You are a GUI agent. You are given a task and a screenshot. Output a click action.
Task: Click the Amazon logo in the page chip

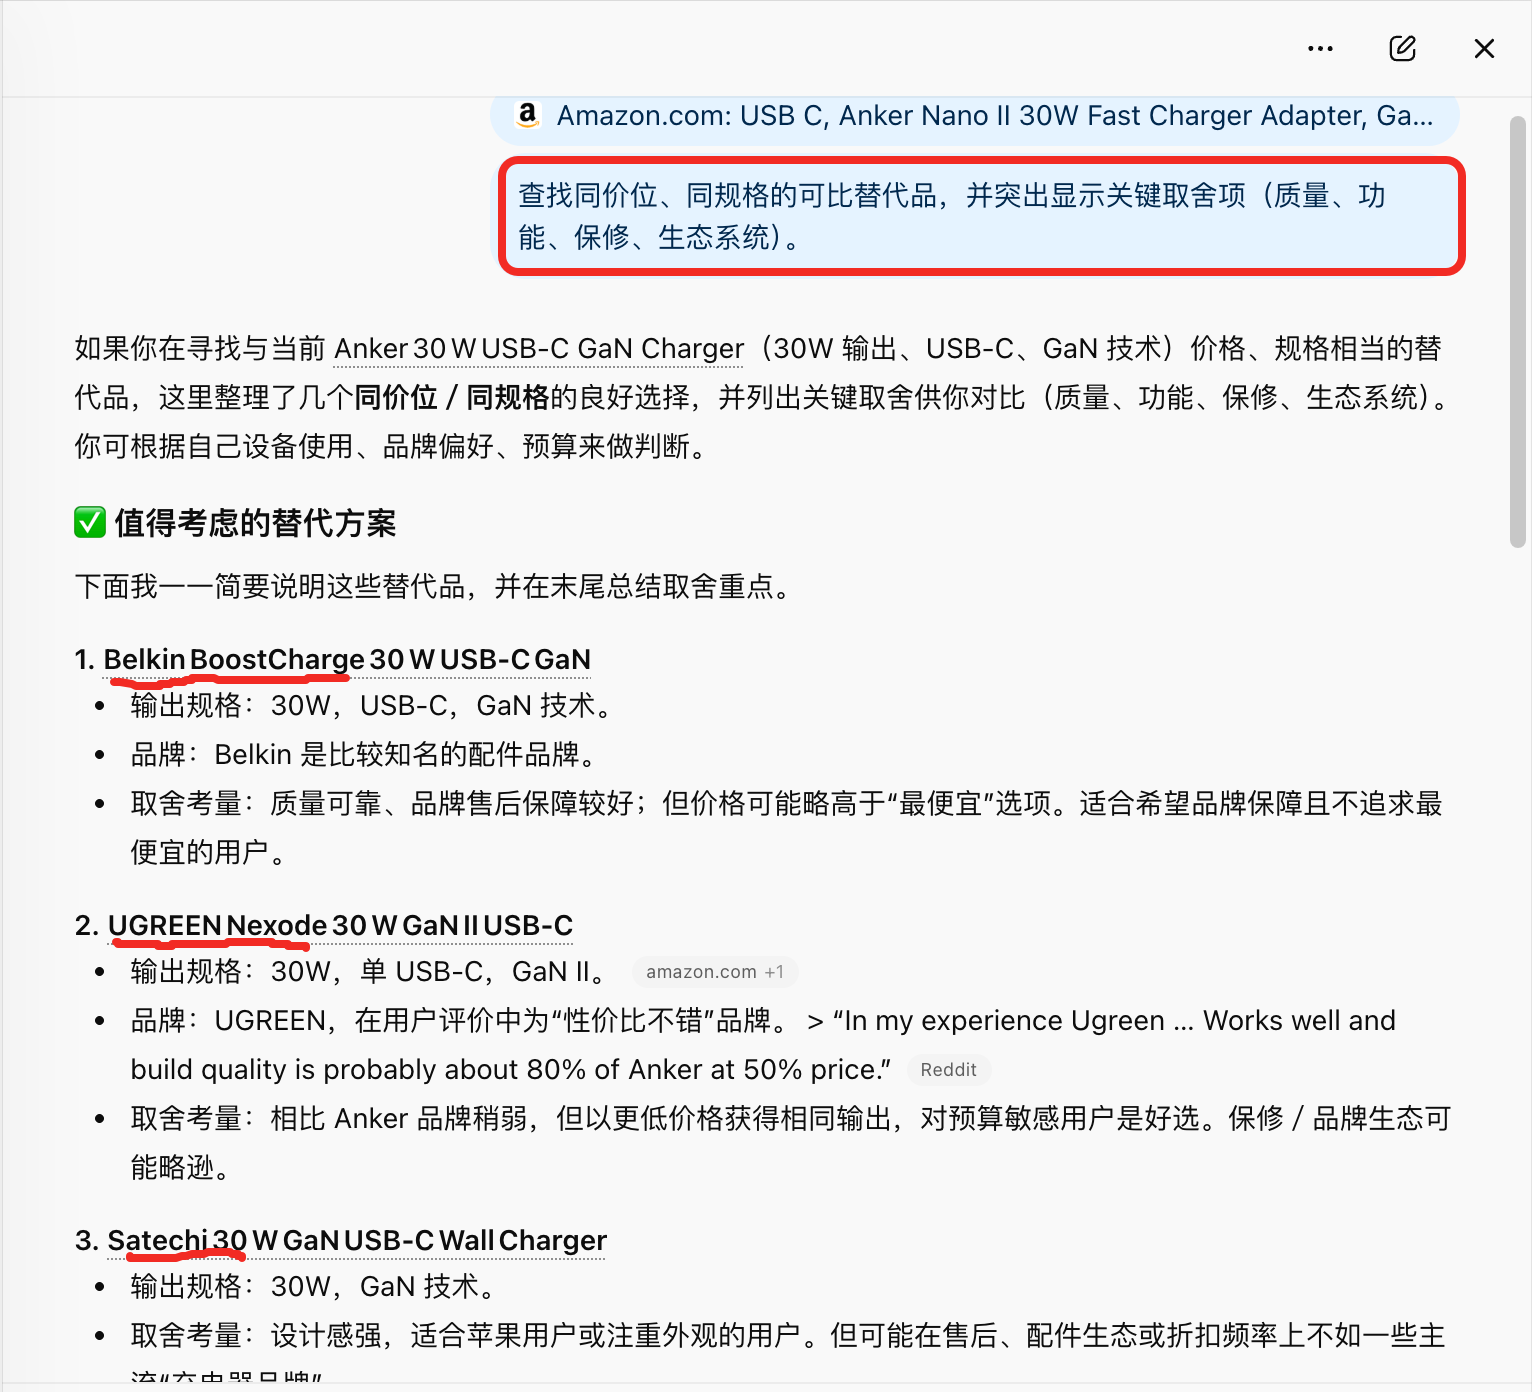527,116
